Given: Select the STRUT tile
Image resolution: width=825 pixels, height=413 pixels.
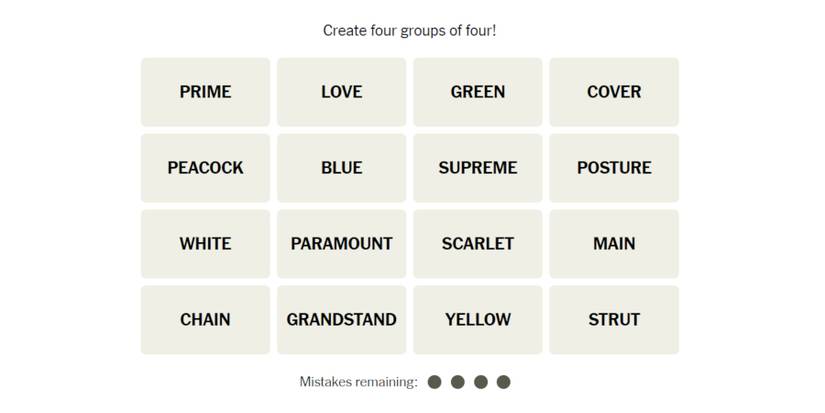Looking at the screenshot, I should click(614, 320).
